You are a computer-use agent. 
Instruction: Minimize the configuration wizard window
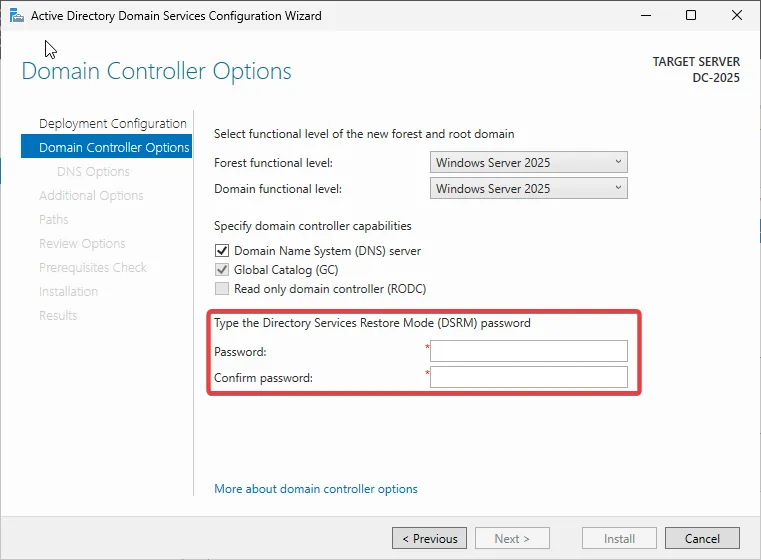(646, 16)
